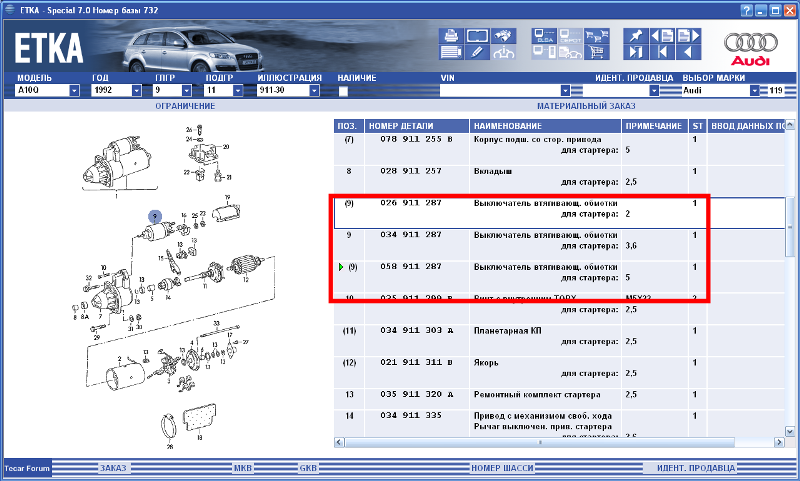Click the Tecar Forum label
Screen dimensions: 800x481
click(27, 468)
